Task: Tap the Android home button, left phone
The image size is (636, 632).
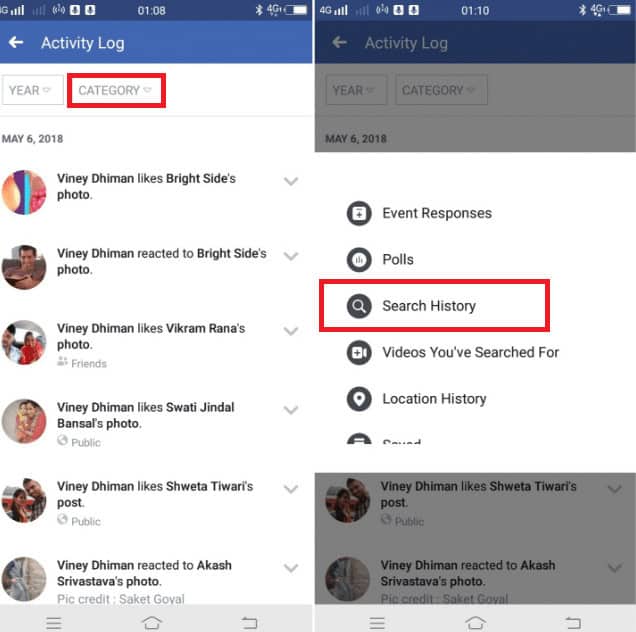Action: [x=152, y=622]
